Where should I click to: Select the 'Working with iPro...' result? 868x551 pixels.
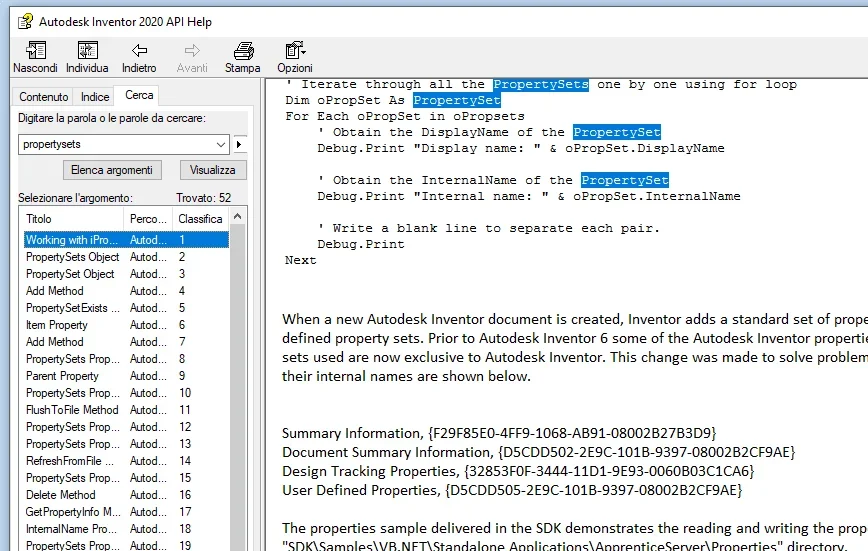(126, 240)
